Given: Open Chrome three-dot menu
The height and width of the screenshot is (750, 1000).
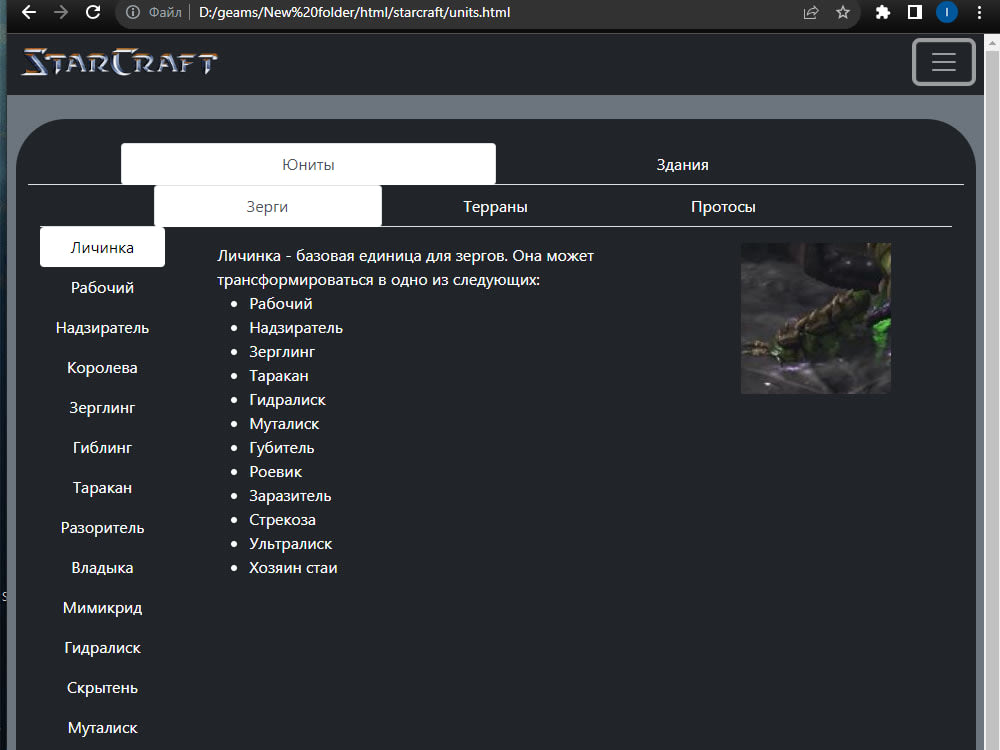Looking at the screenshot, I should pyautogui.click(x=980, y=12).
